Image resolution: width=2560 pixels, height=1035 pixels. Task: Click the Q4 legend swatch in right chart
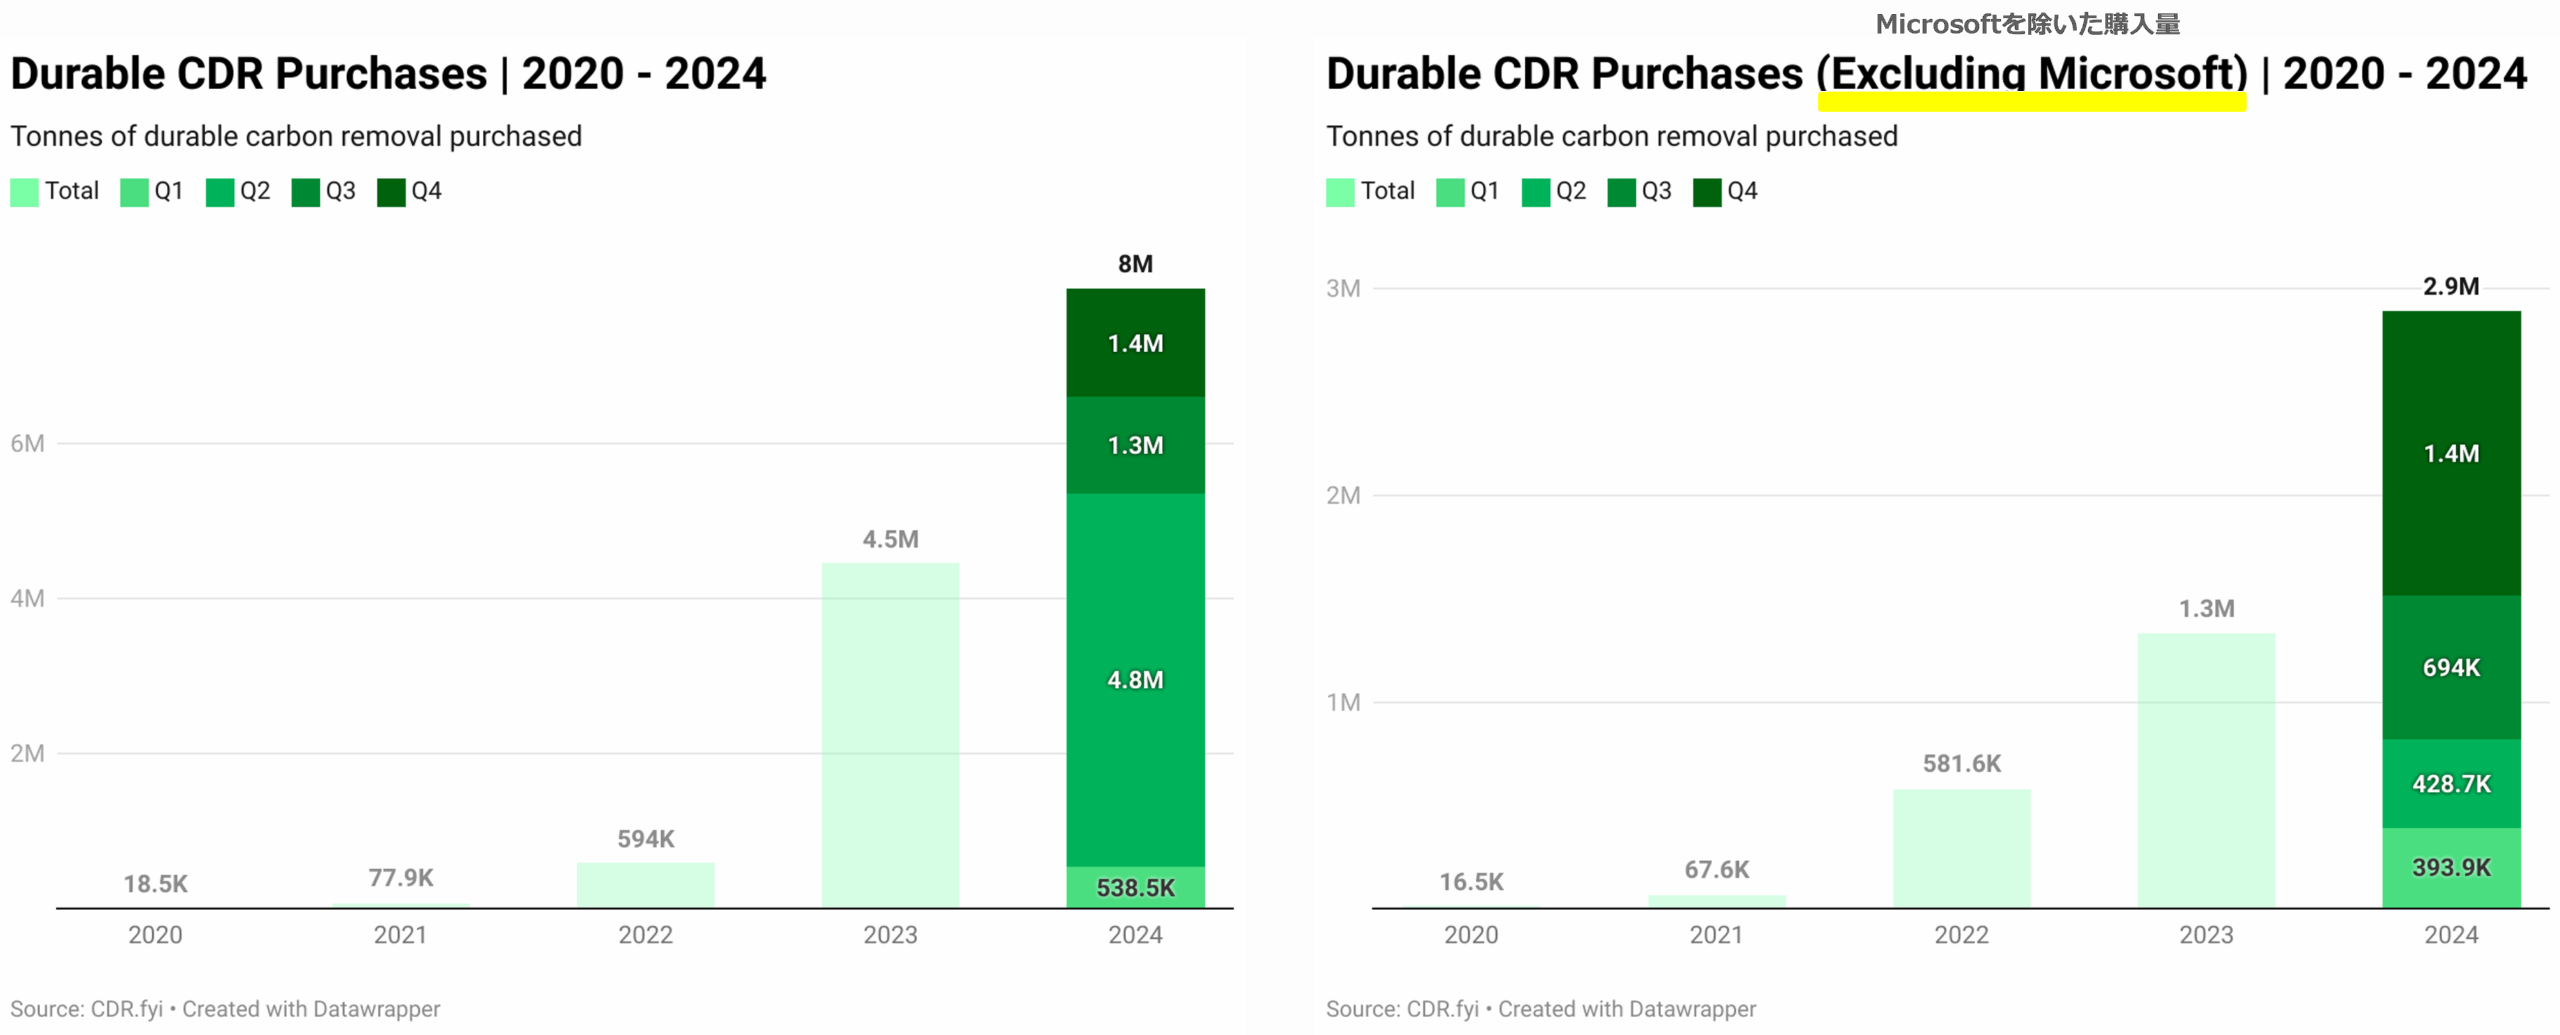(x=1707, y=192)
